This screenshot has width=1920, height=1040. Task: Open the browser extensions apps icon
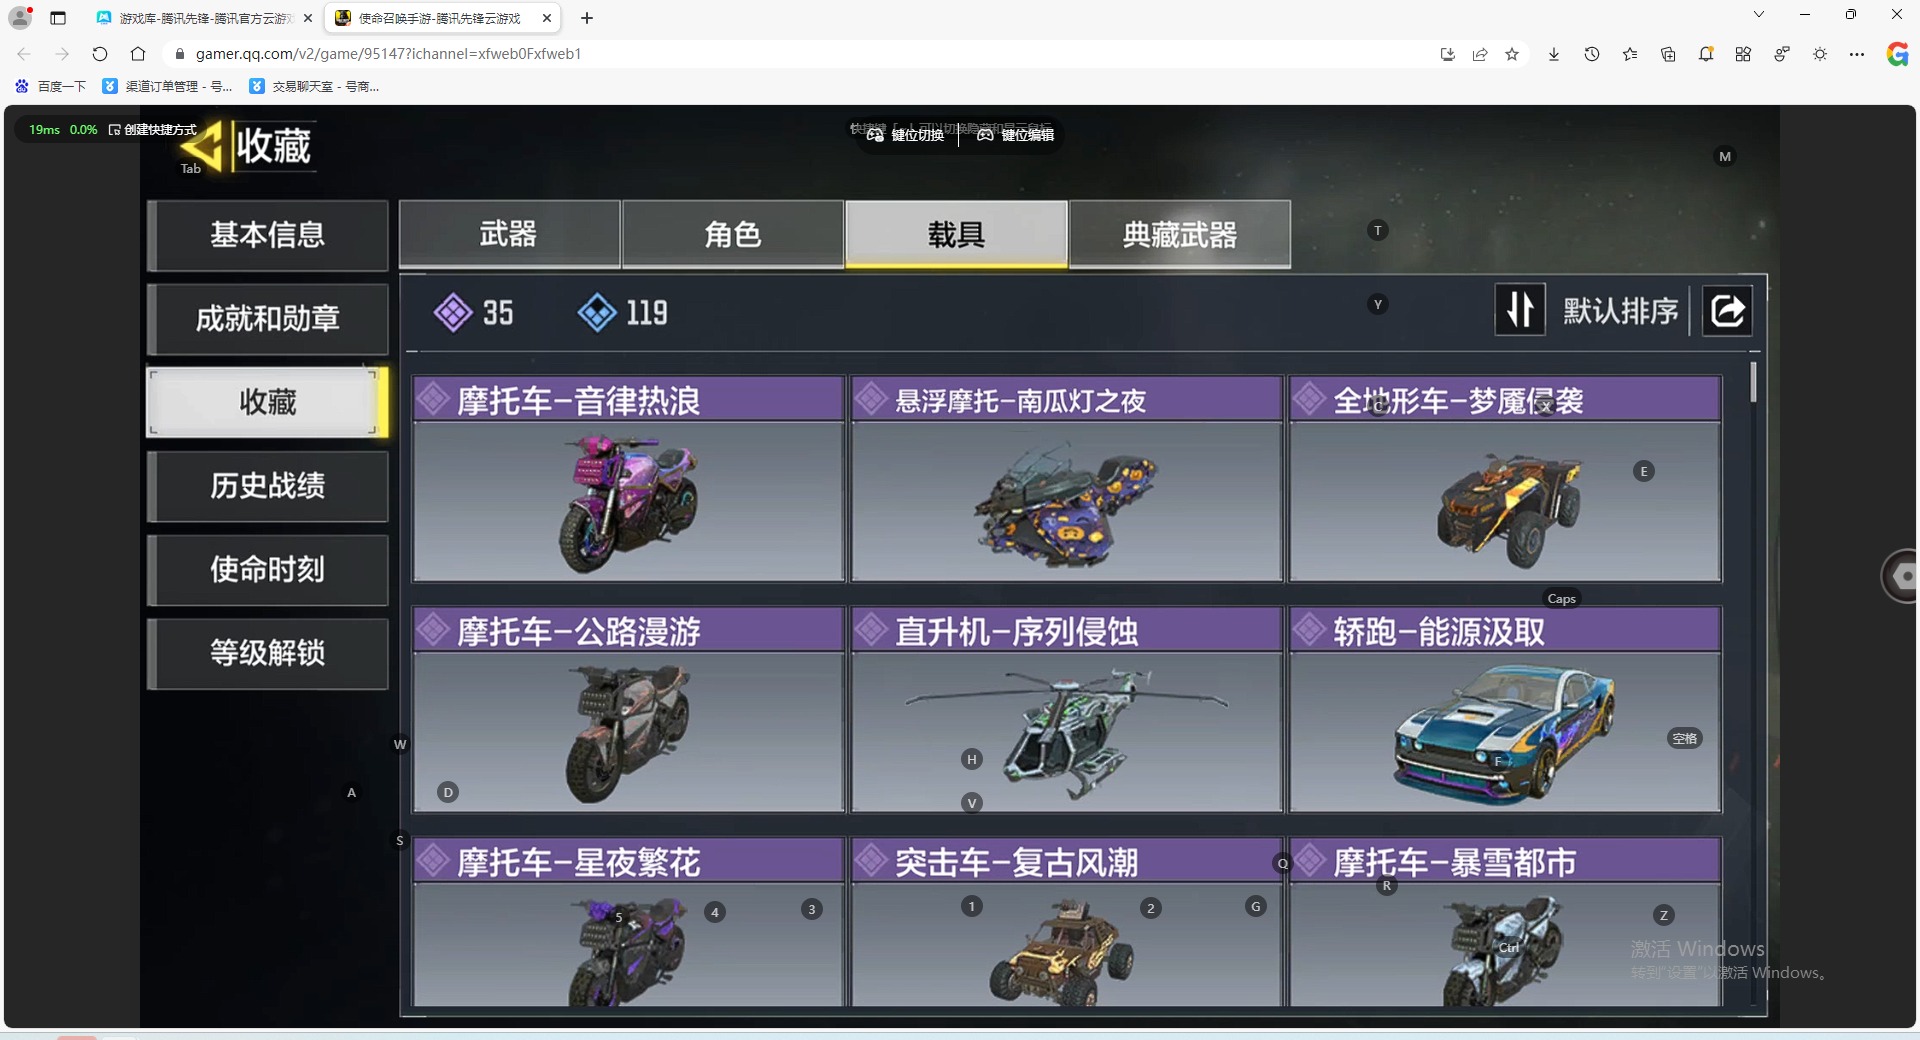[1743, 54]
